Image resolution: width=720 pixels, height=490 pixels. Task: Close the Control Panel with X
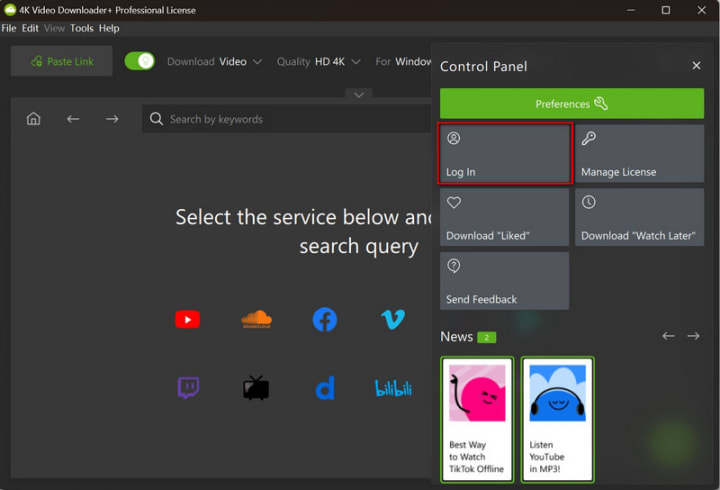(x=696, y=66)
